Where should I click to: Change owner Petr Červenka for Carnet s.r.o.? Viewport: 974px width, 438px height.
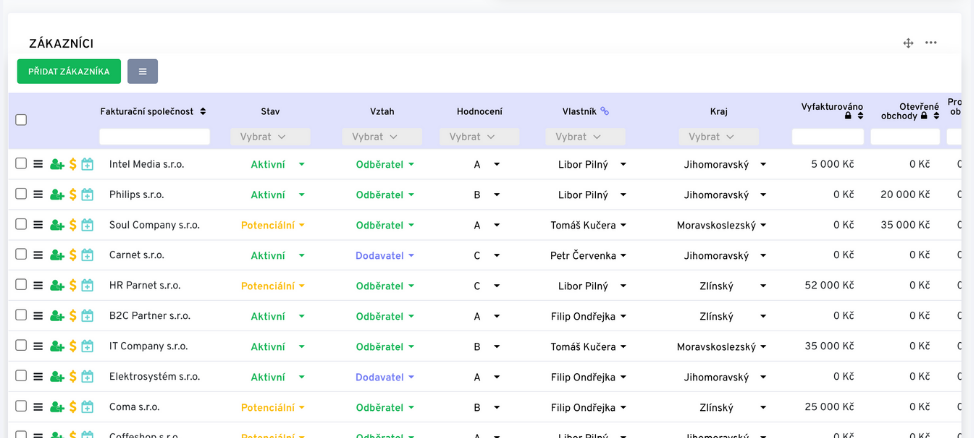588,255
